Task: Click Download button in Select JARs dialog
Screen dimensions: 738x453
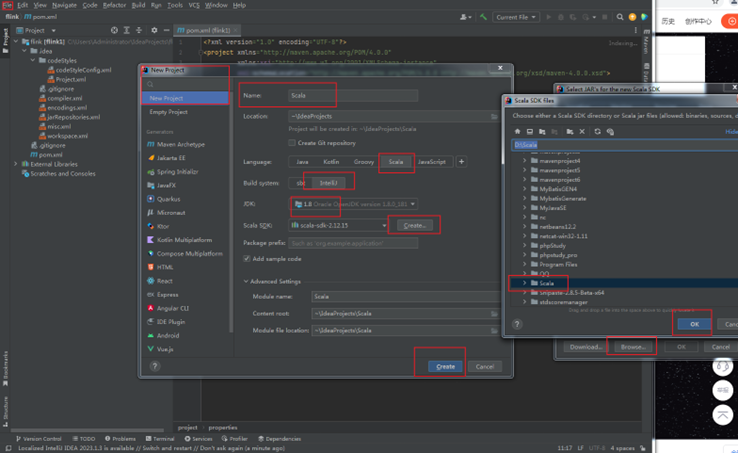Action: tap(586, 347)
